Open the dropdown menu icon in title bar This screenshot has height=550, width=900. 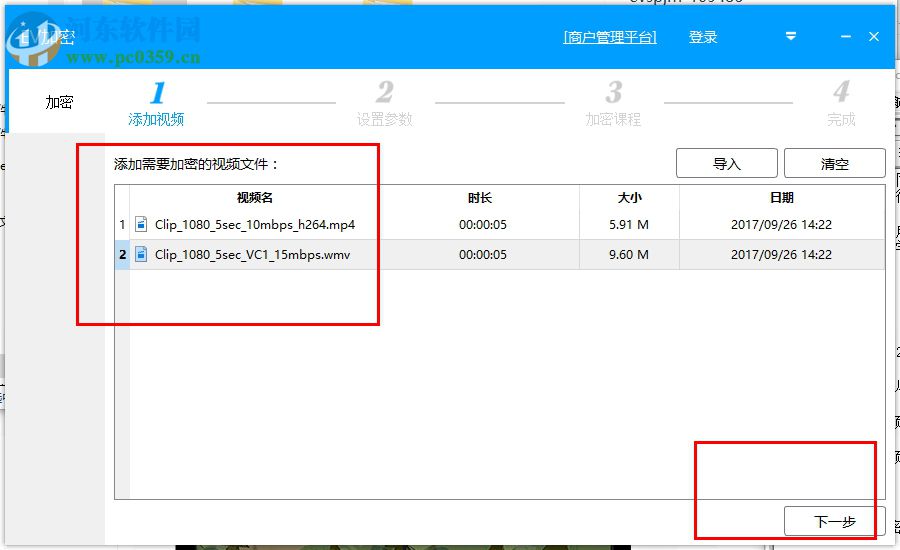(x=791, y=36)
